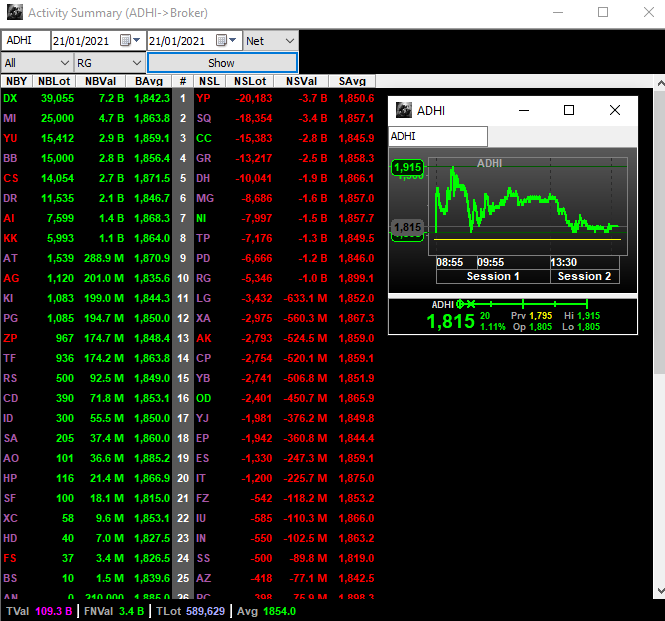The height and width of the screenshot is (621, 665).
Task: Click NSVal value -633.1 M
Action: tap(305, 298)
